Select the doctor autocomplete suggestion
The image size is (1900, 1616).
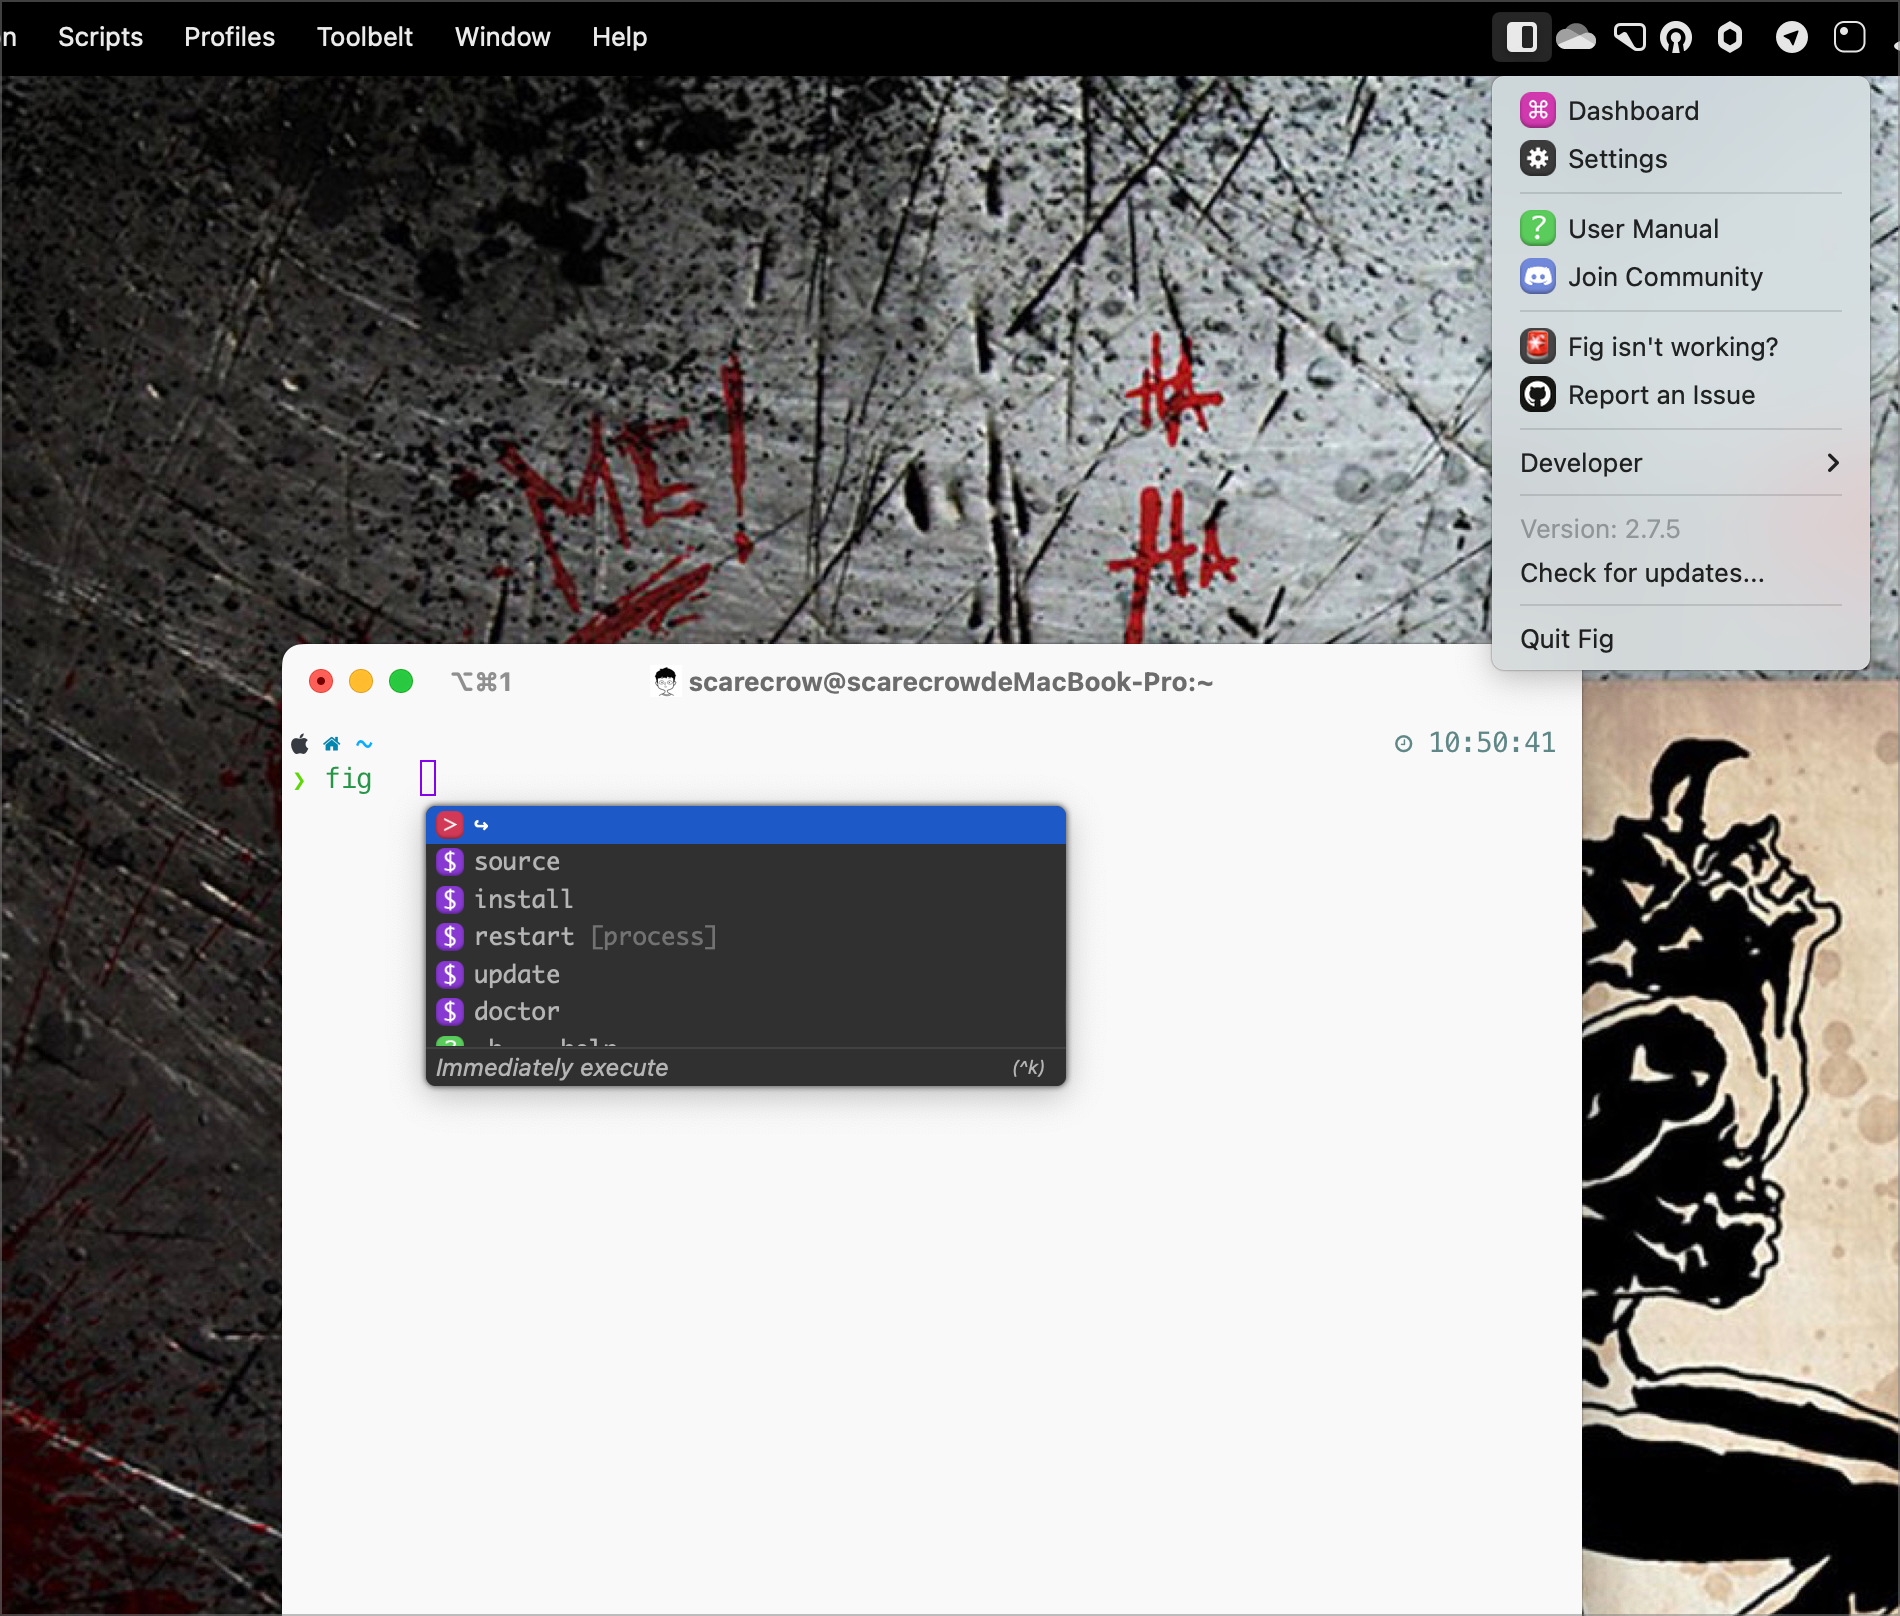pyautogui.click(x=746, y=1011)
